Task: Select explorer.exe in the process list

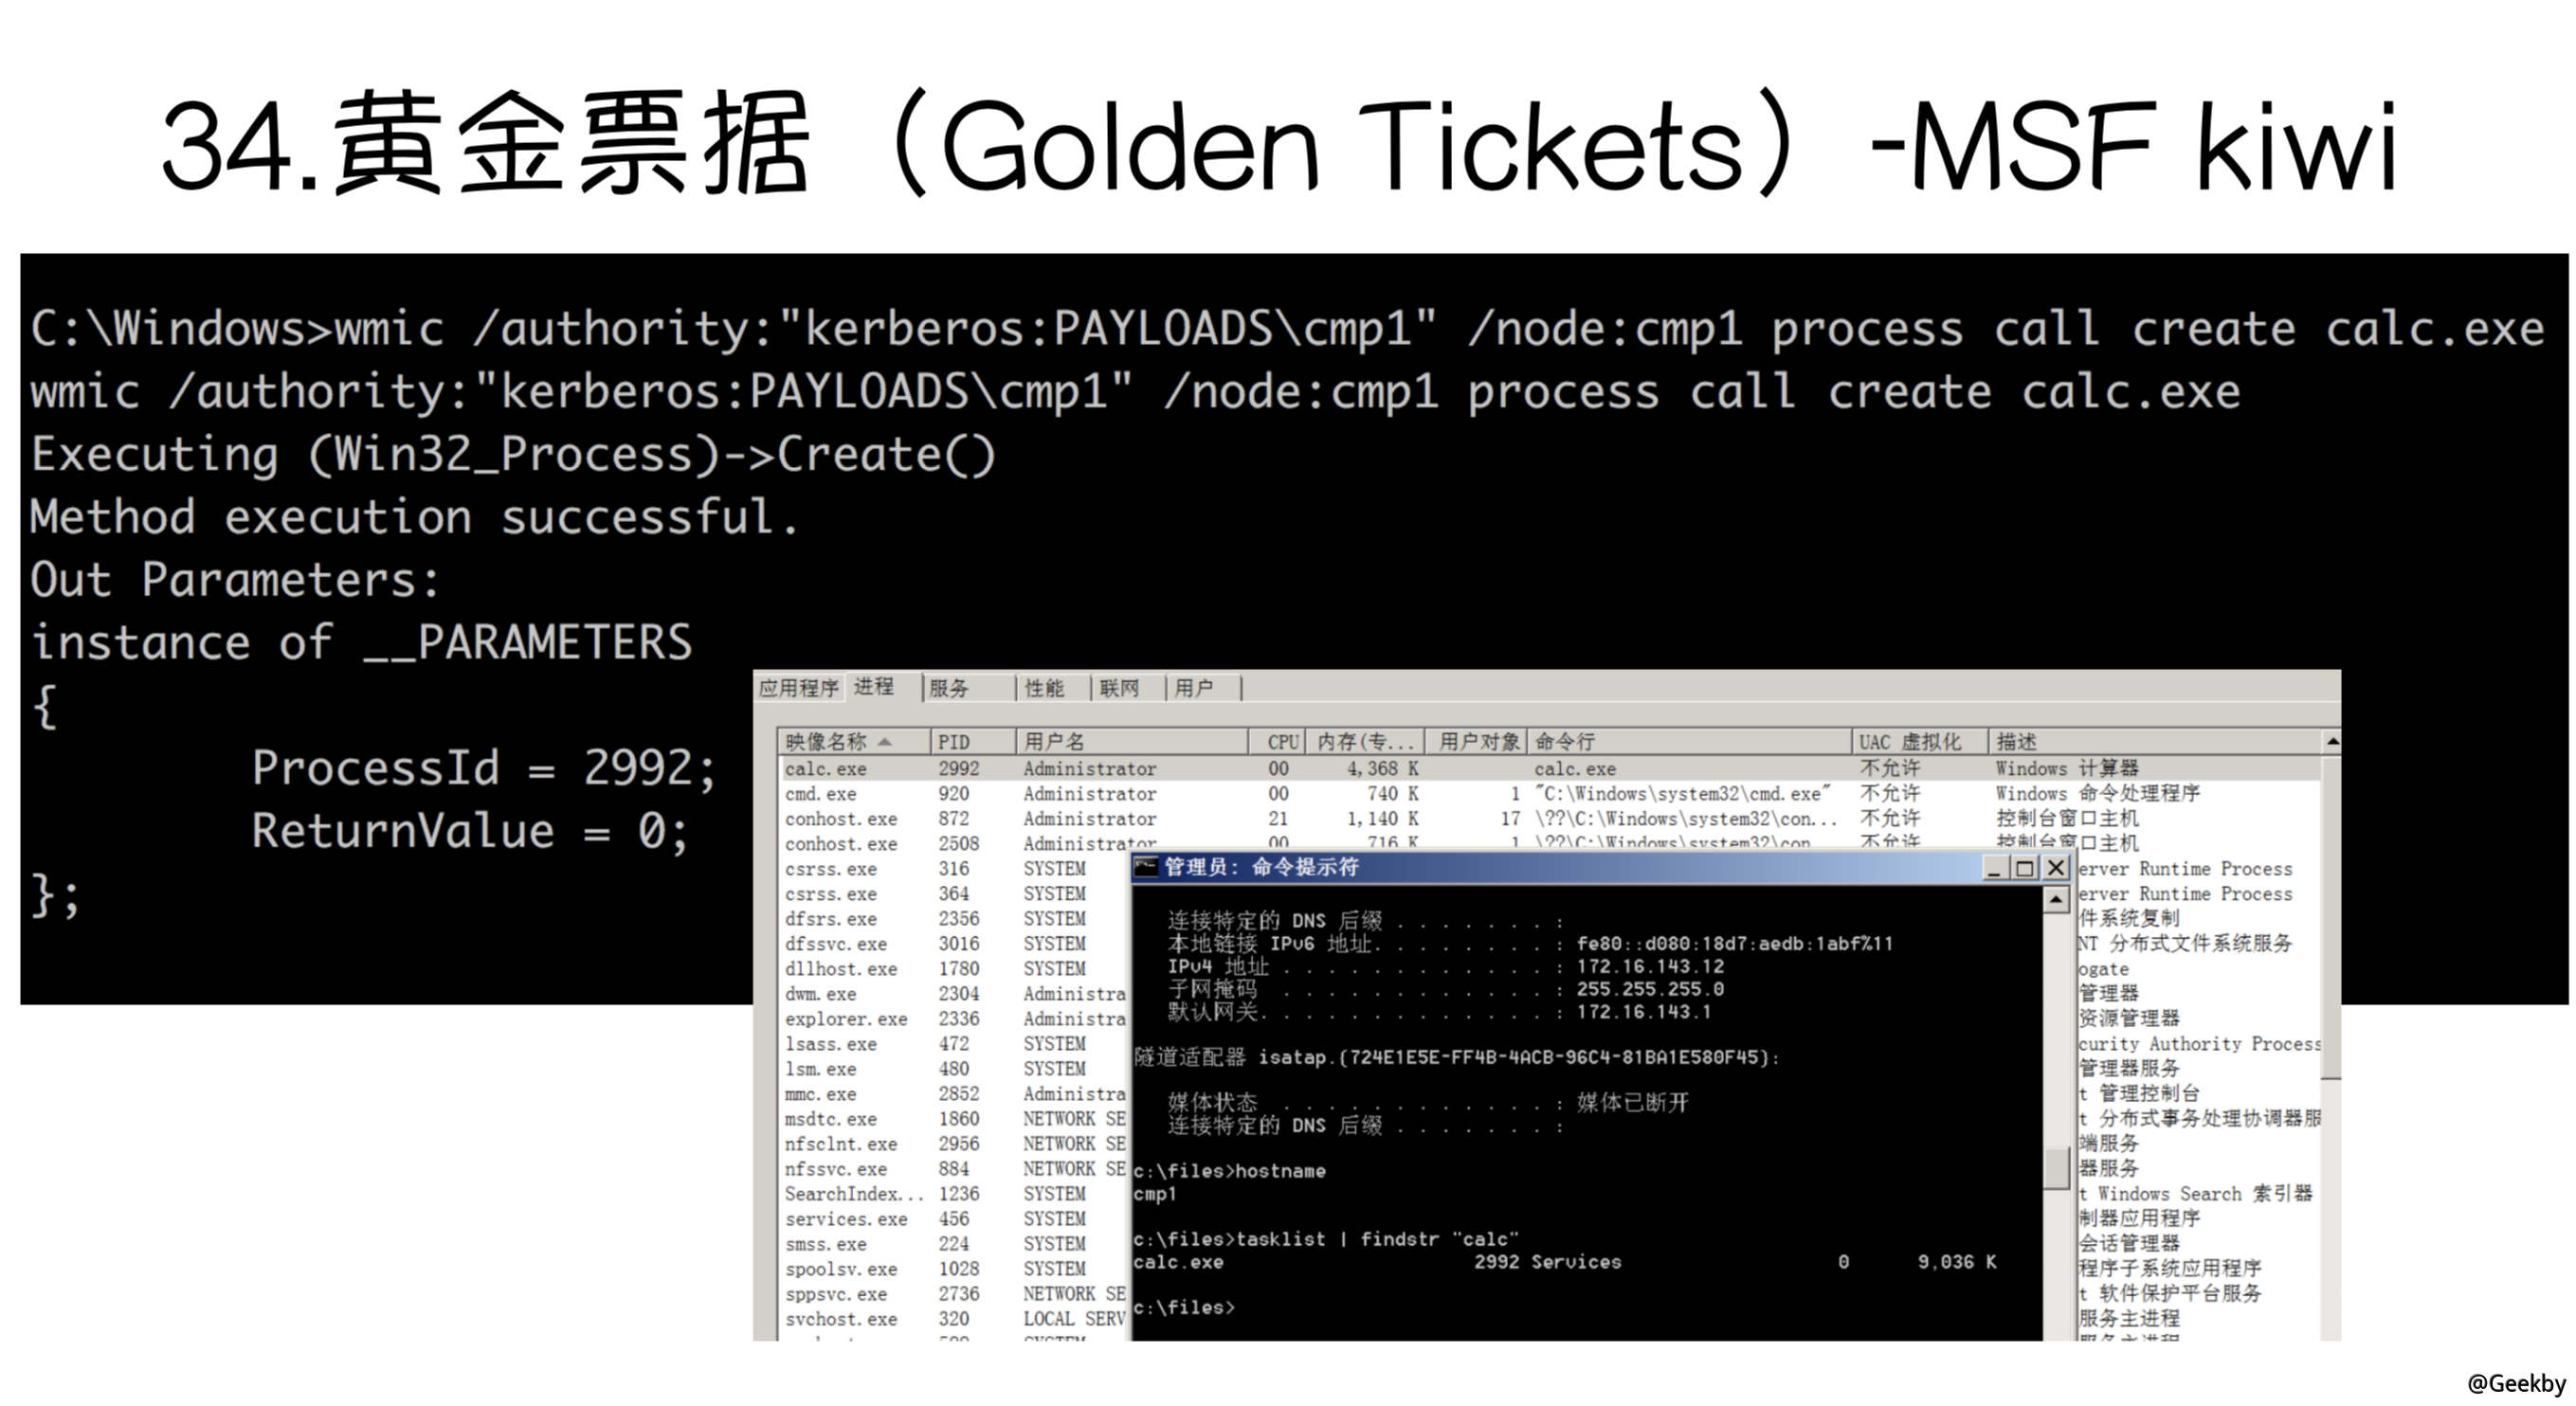Action: click(845, 1018)
